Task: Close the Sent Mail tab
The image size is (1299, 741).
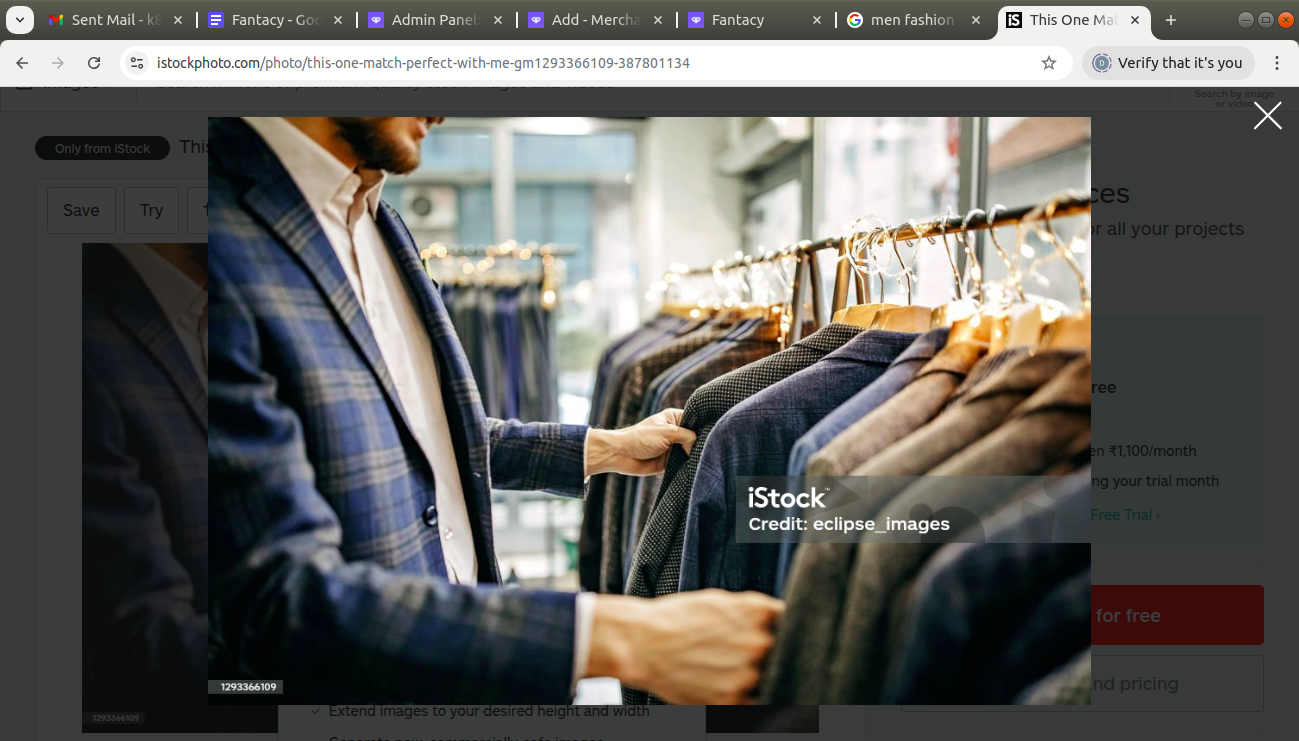Action: [178, 20]
